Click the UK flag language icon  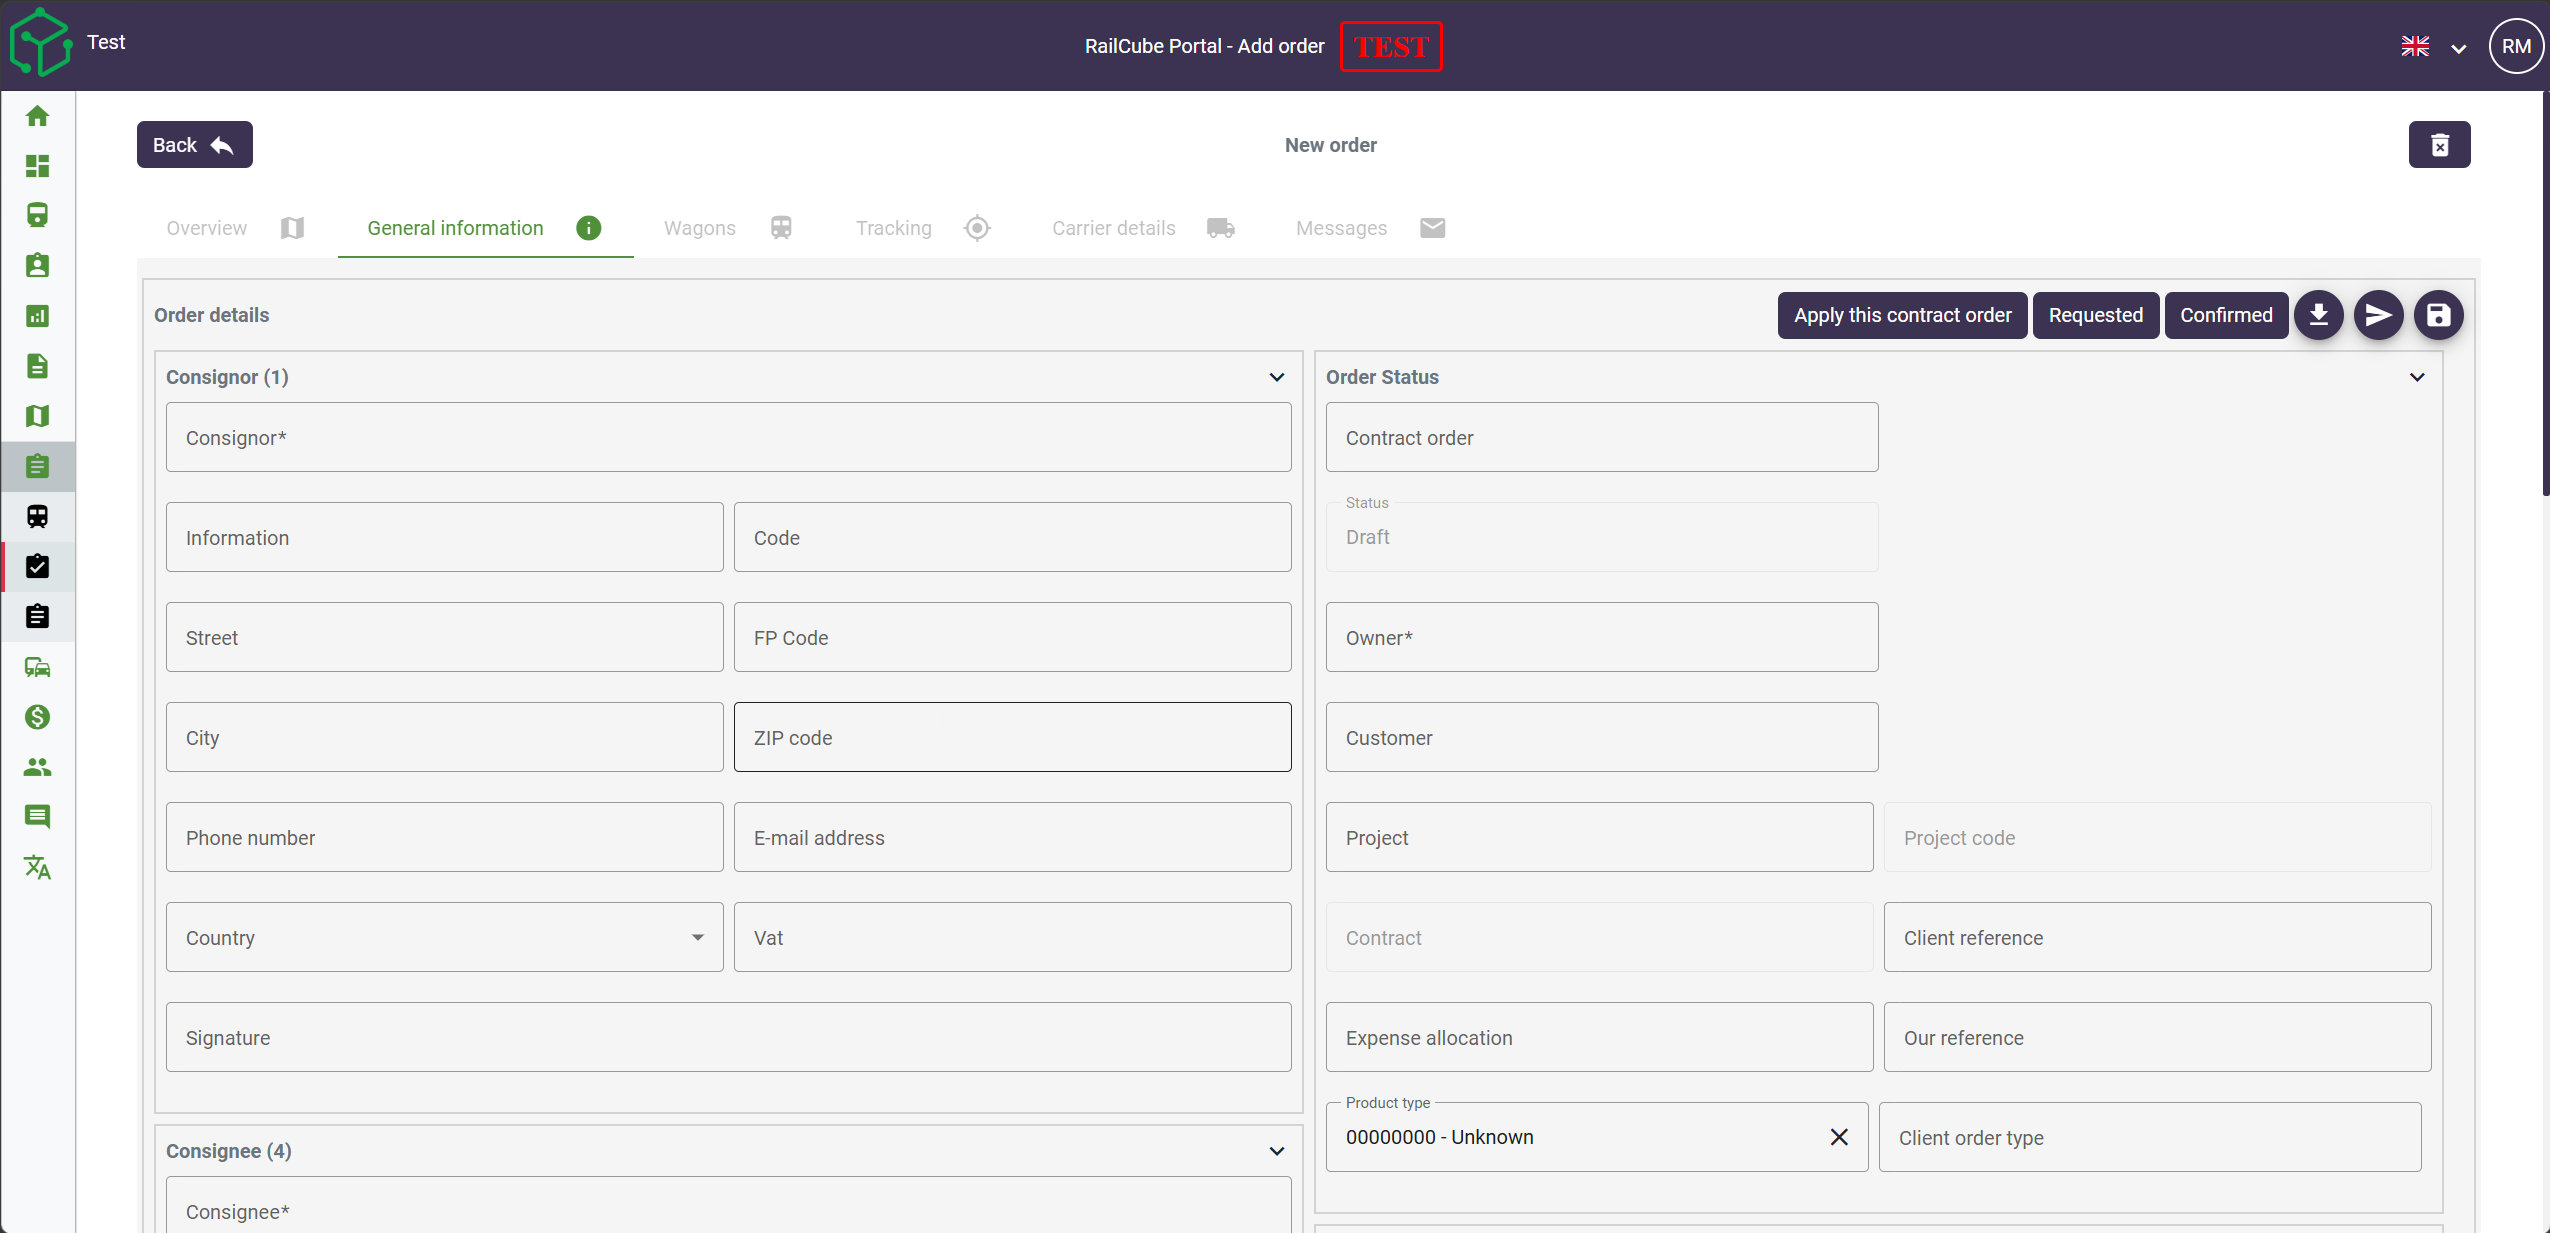pos(2415,46)
